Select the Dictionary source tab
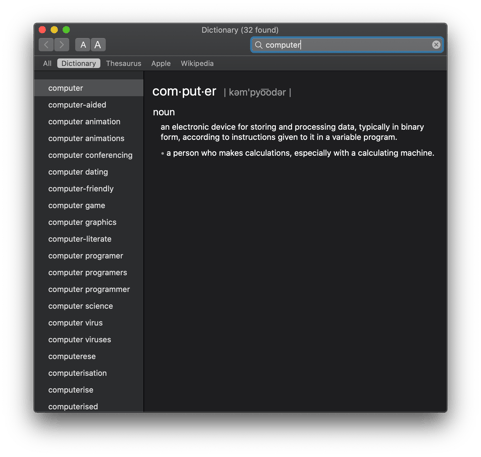The width and height of the screenshot is (481, 457). click(79, 63)
